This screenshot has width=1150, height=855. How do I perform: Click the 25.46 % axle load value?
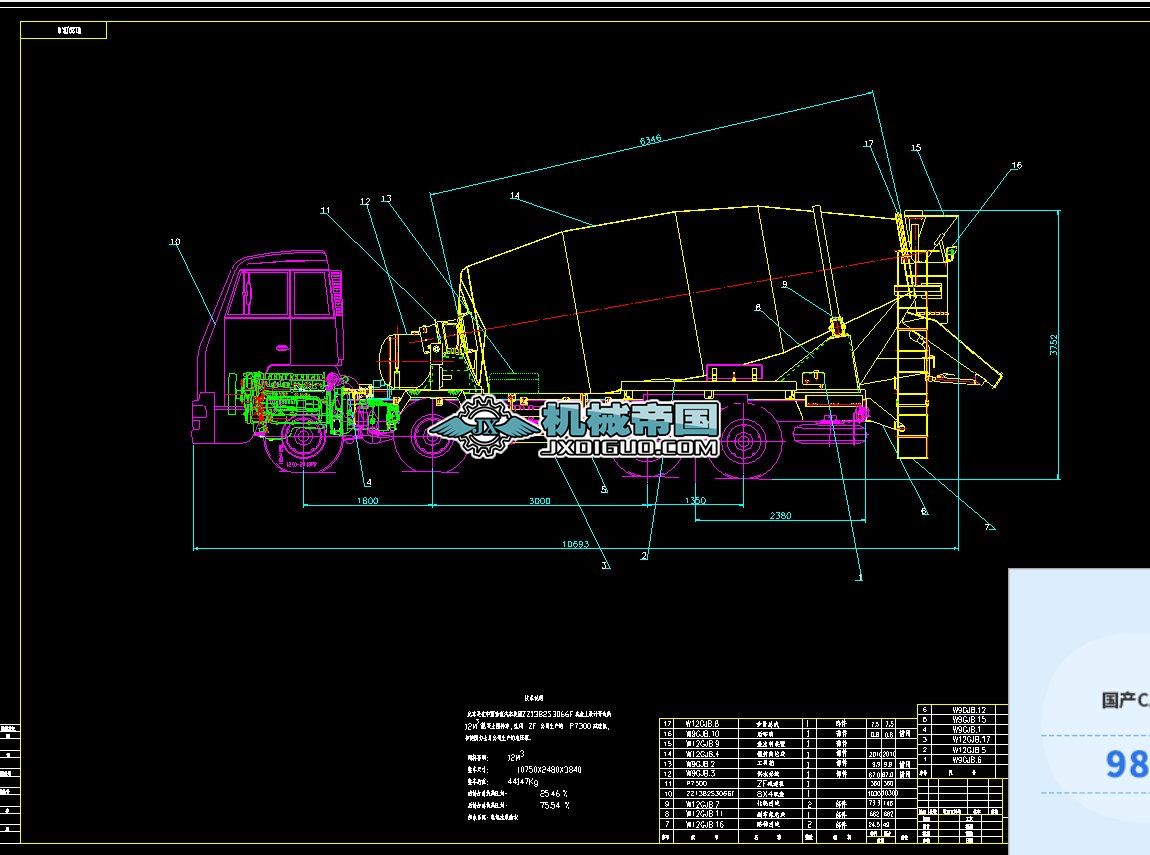click(554, 793)
